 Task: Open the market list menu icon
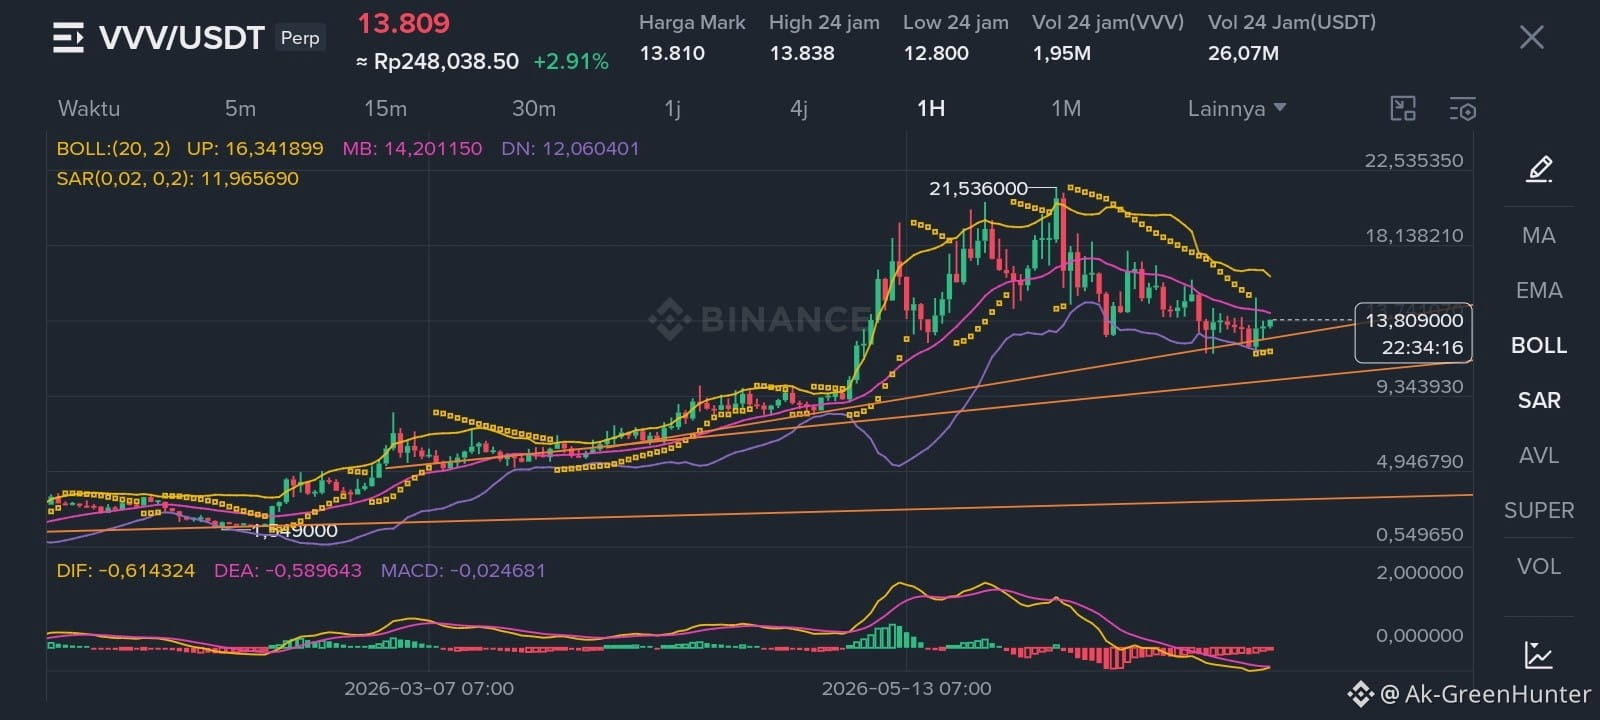click(x=68, y=38)
